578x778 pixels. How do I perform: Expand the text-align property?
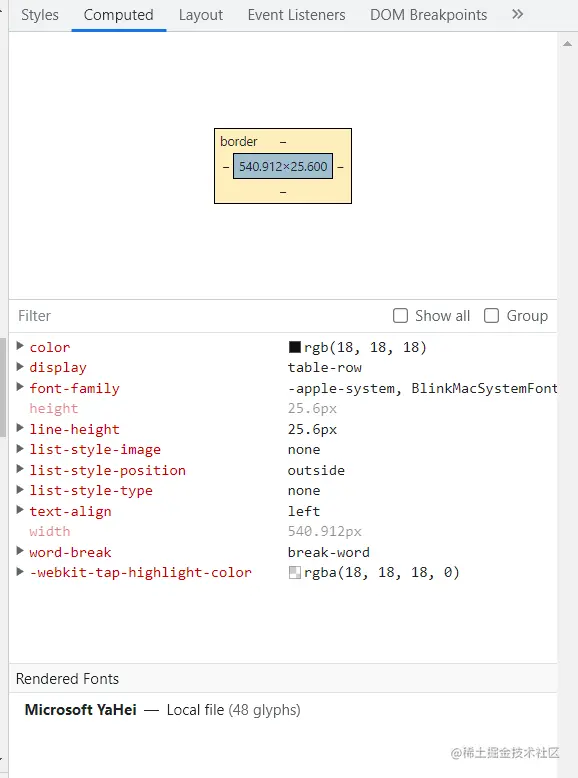click(20, 510)
